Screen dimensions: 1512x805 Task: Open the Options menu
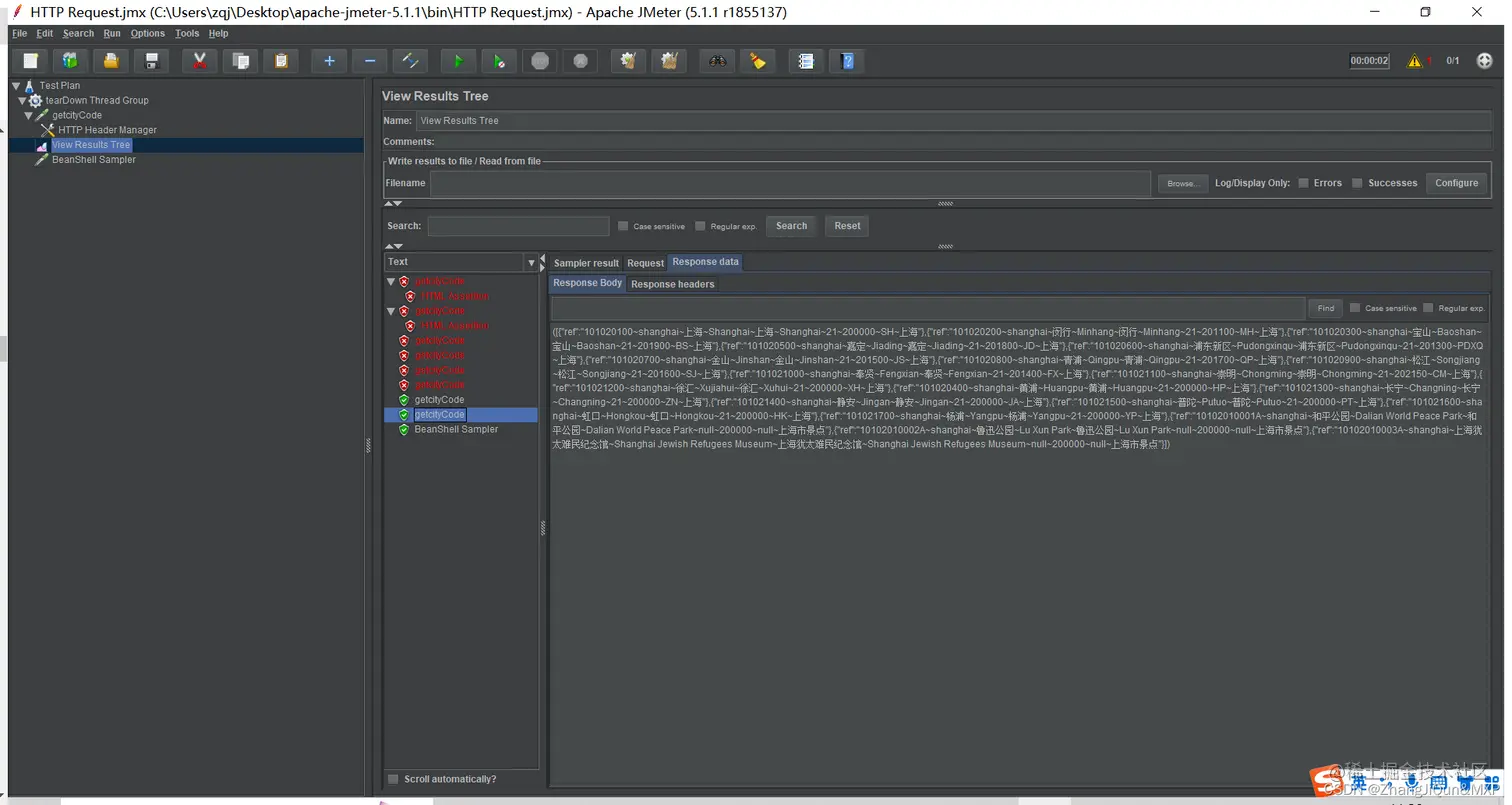click(147, 33)
